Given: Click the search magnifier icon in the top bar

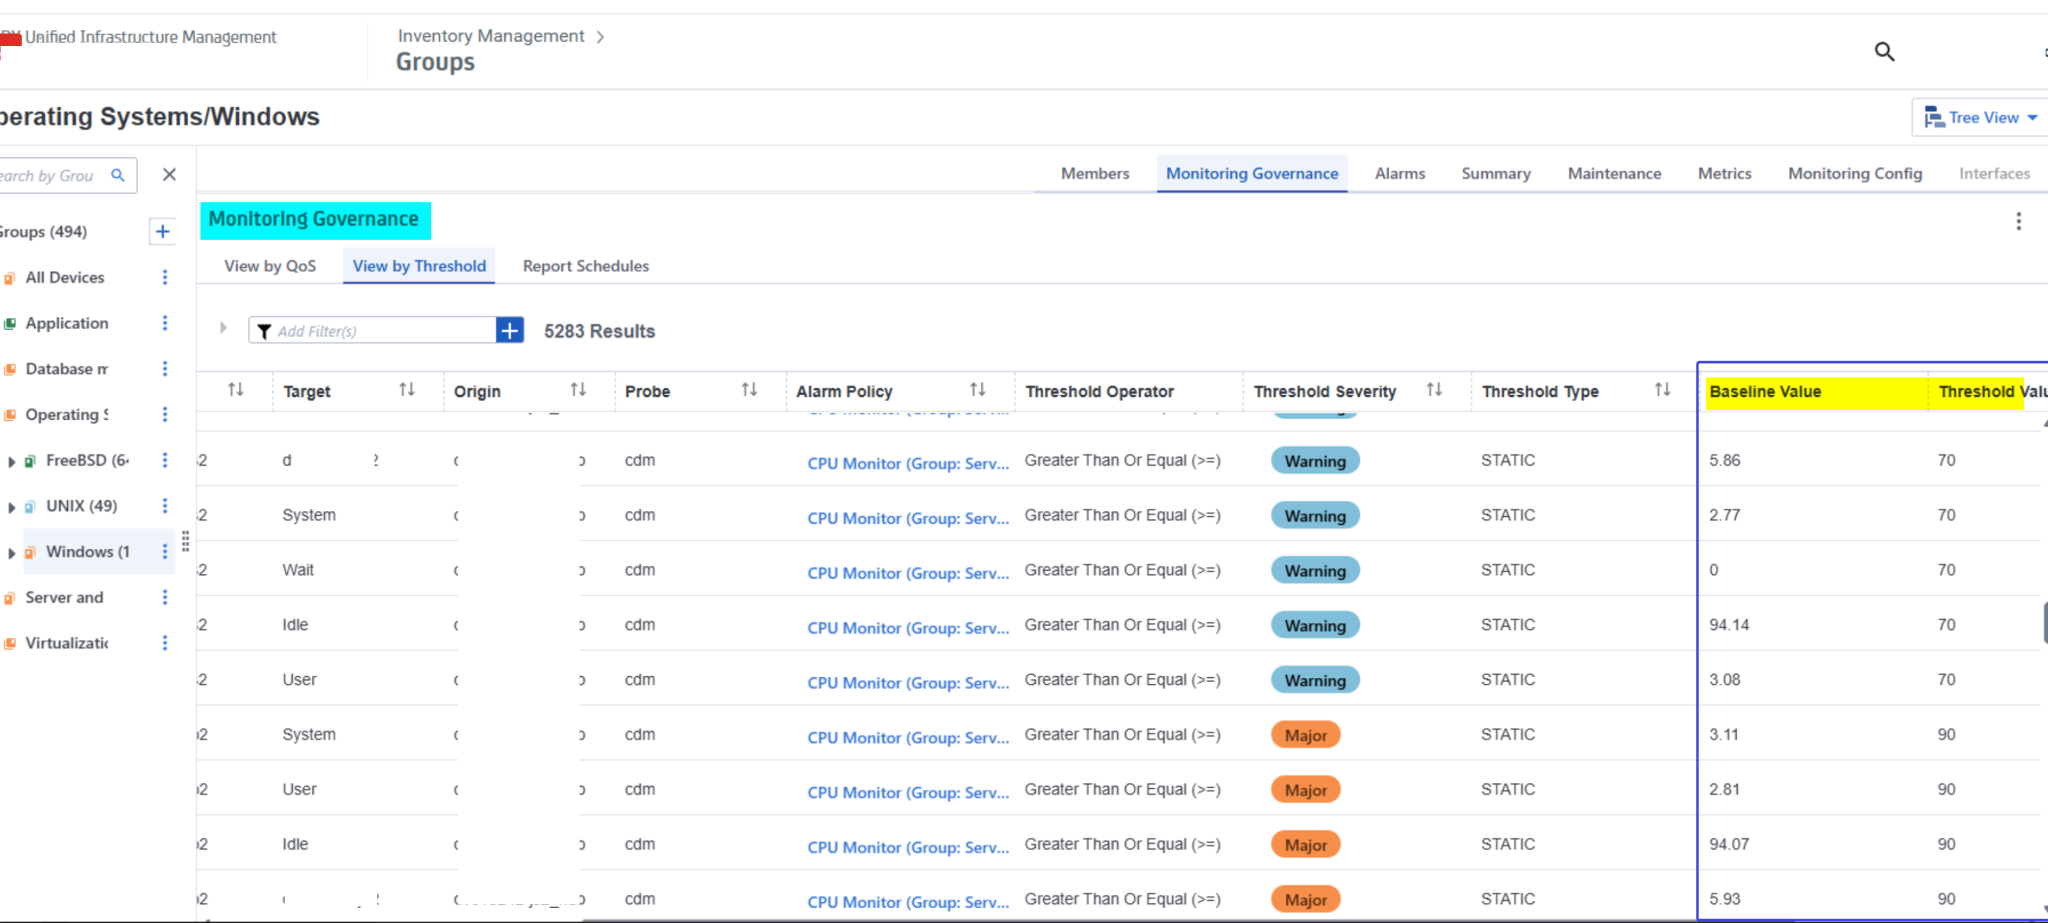Looking at the screenshot, I should coord(1884,51).
